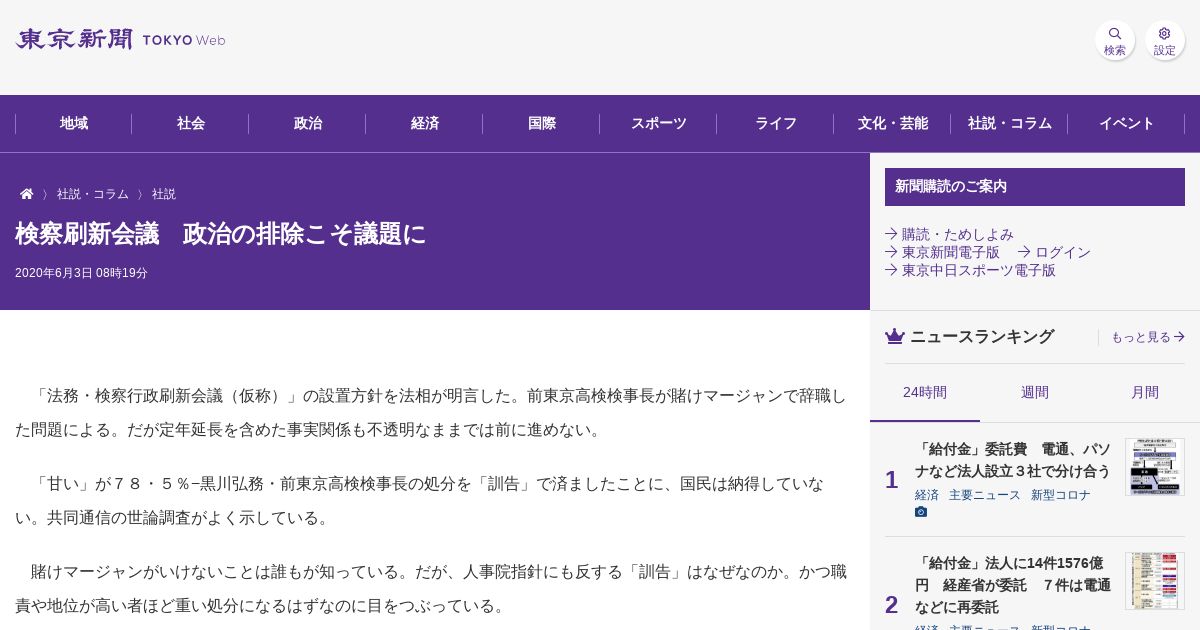Switch to the 月間 ranking tab
Screen dimensions: 1200x630
(x=1145, y=392)
